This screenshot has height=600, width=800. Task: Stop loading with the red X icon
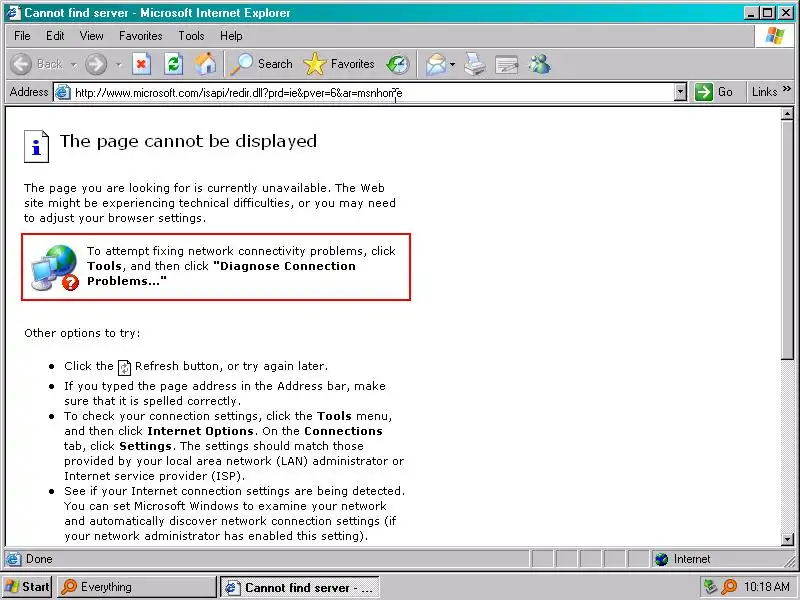point(141,64)
